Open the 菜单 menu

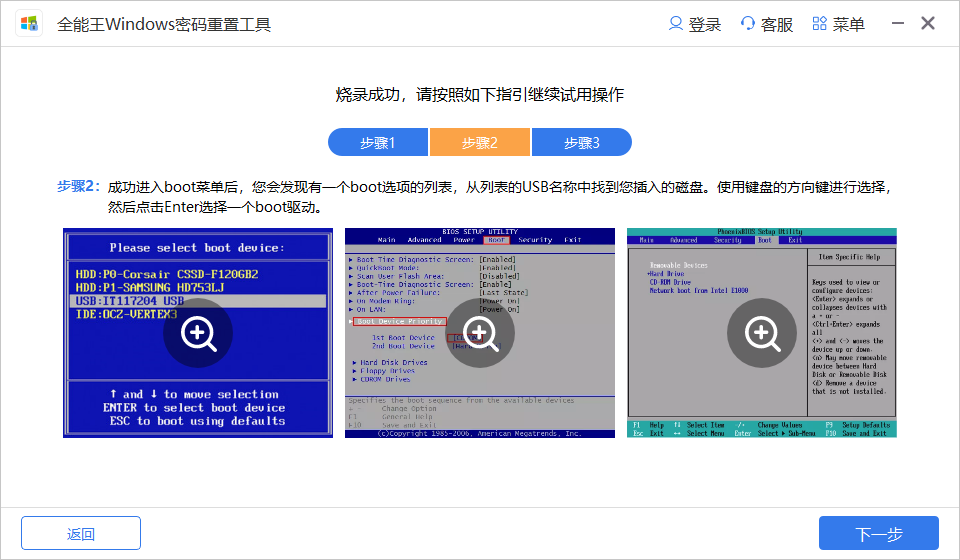(848, 25)
